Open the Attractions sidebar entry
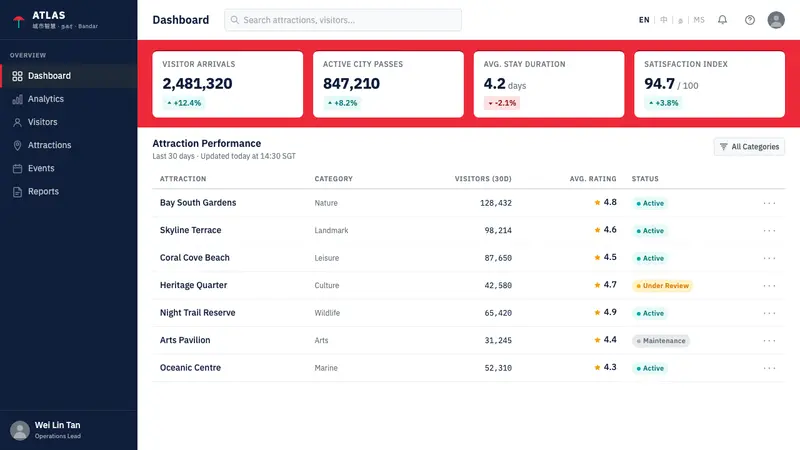 pyautogui.click(x=68, y=145)
